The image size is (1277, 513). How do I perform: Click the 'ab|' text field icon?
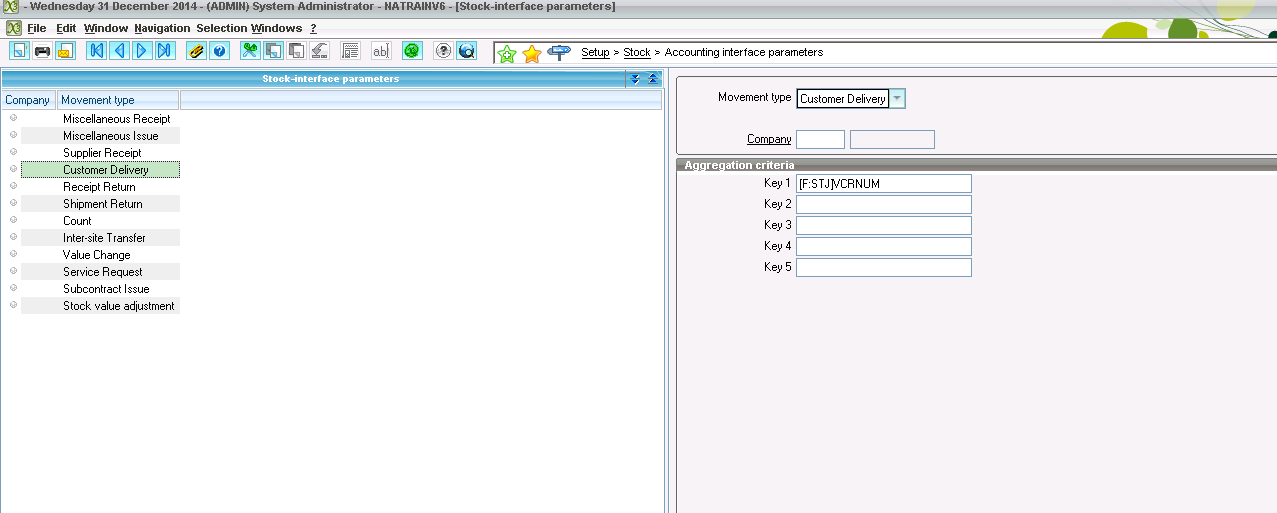tap(381, 50)
